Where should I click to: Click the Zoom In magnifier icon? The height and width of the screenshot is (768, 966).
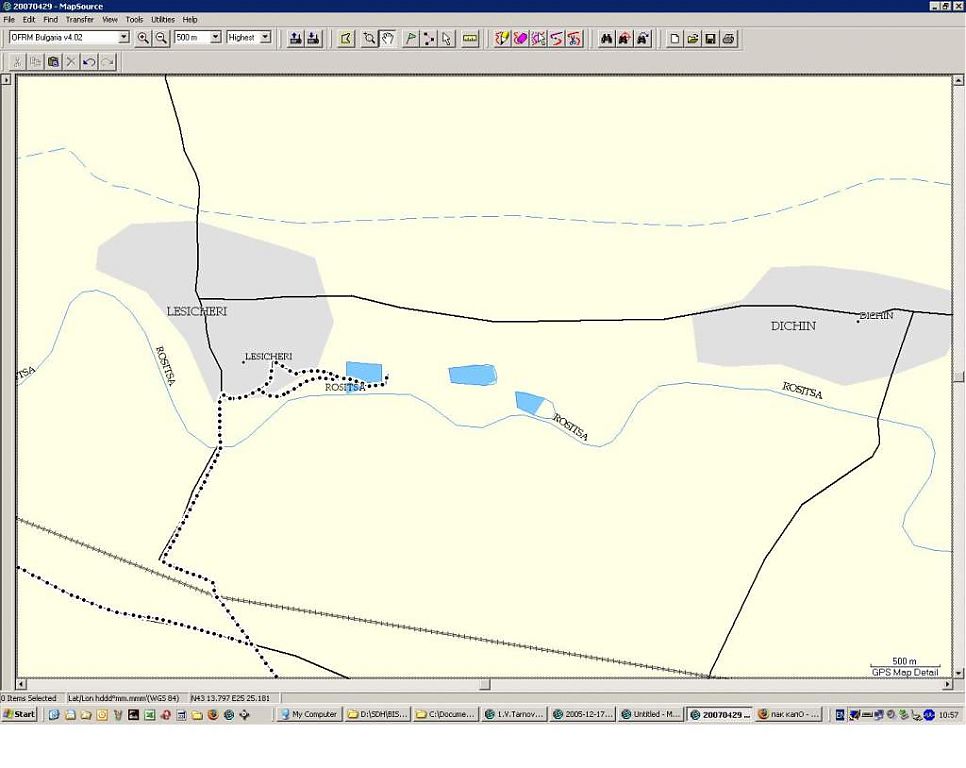pos(143,38)
